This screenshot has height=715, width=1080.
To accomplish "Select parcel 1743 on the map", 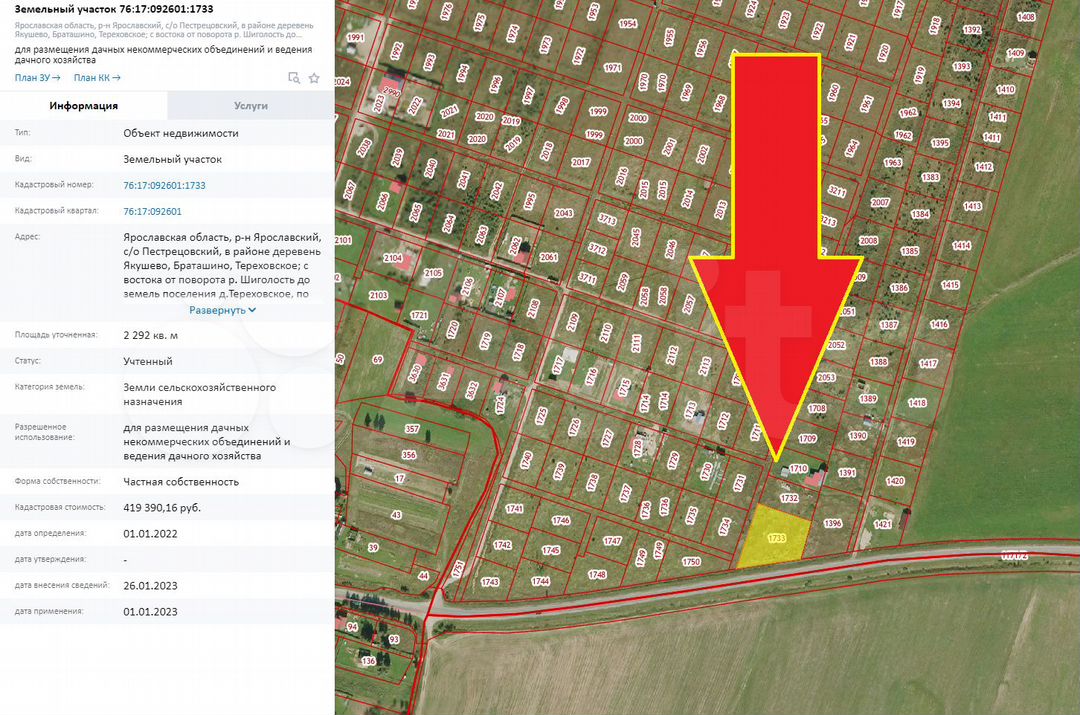I will click(x=490, y=581).
